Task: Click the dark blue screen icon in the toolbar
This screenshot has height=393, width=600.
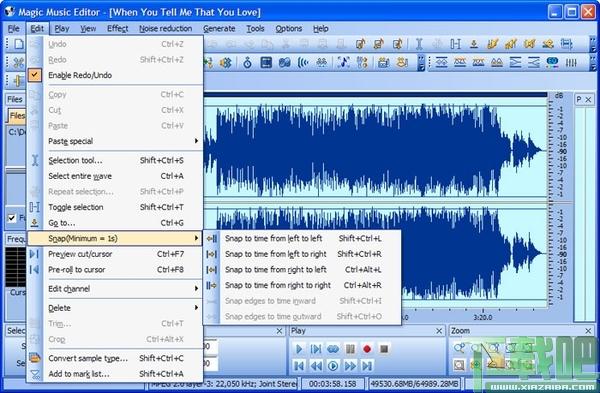Action: [x=266, y=62]
